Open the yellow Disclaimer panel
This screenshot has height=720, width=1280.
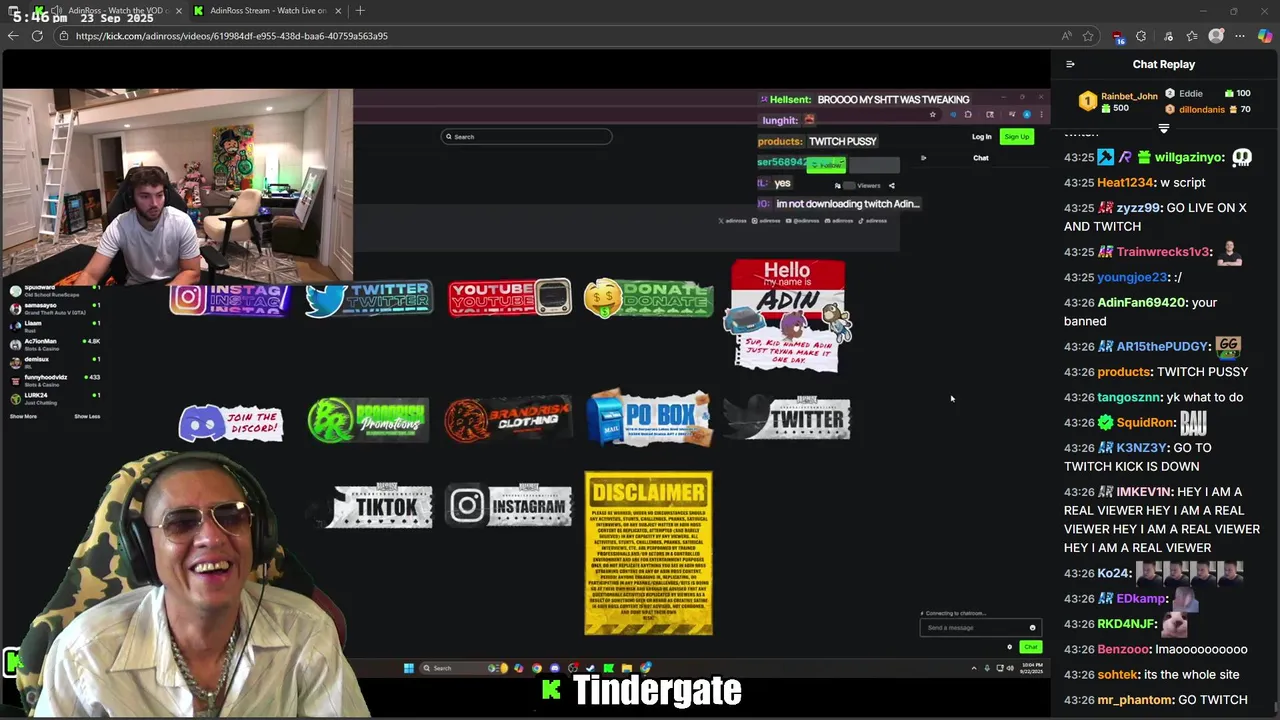(x=649, y=554)
